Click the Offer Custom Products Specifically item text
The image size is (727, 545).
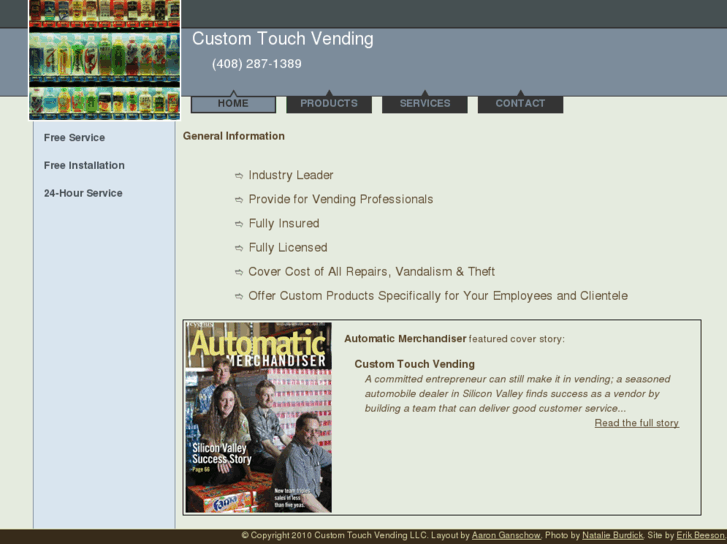point(438,296)
